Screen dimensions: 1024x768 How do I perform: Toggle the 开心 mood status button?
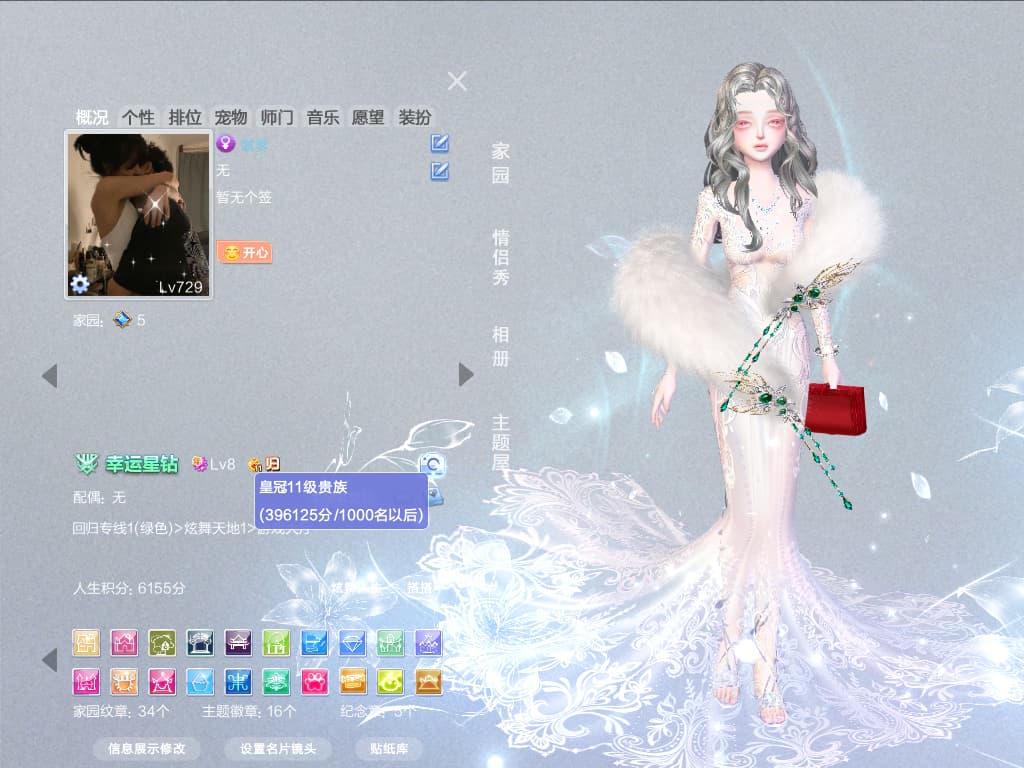(244, 252)
